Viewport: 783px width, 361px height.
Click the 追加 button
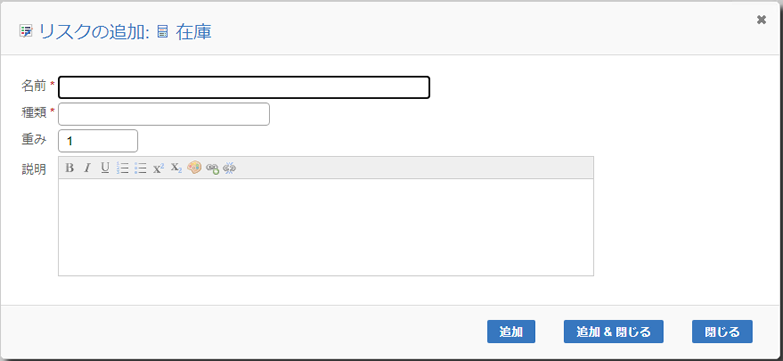click(x=511, y=332)
